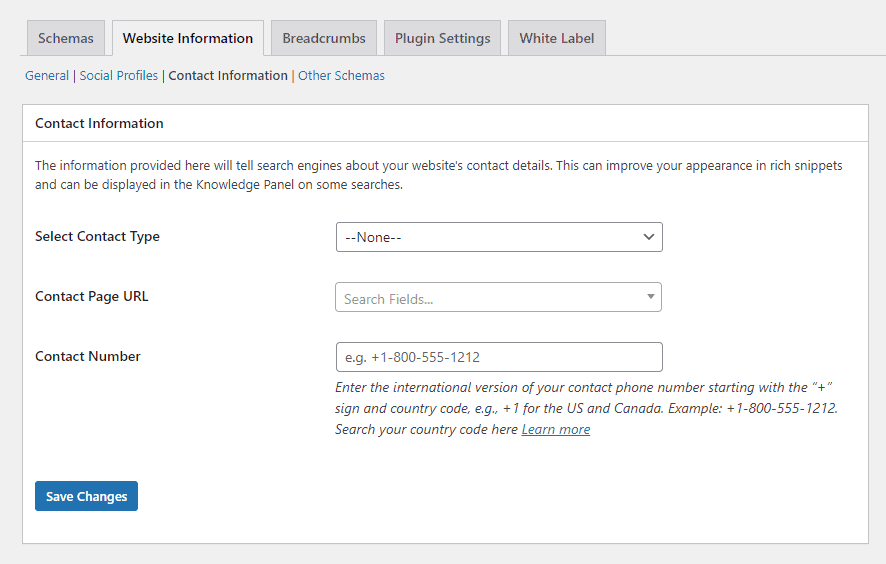Click the Contact Number field label
Viewport: 886px width, 564px height.
[x=88, y=357]
